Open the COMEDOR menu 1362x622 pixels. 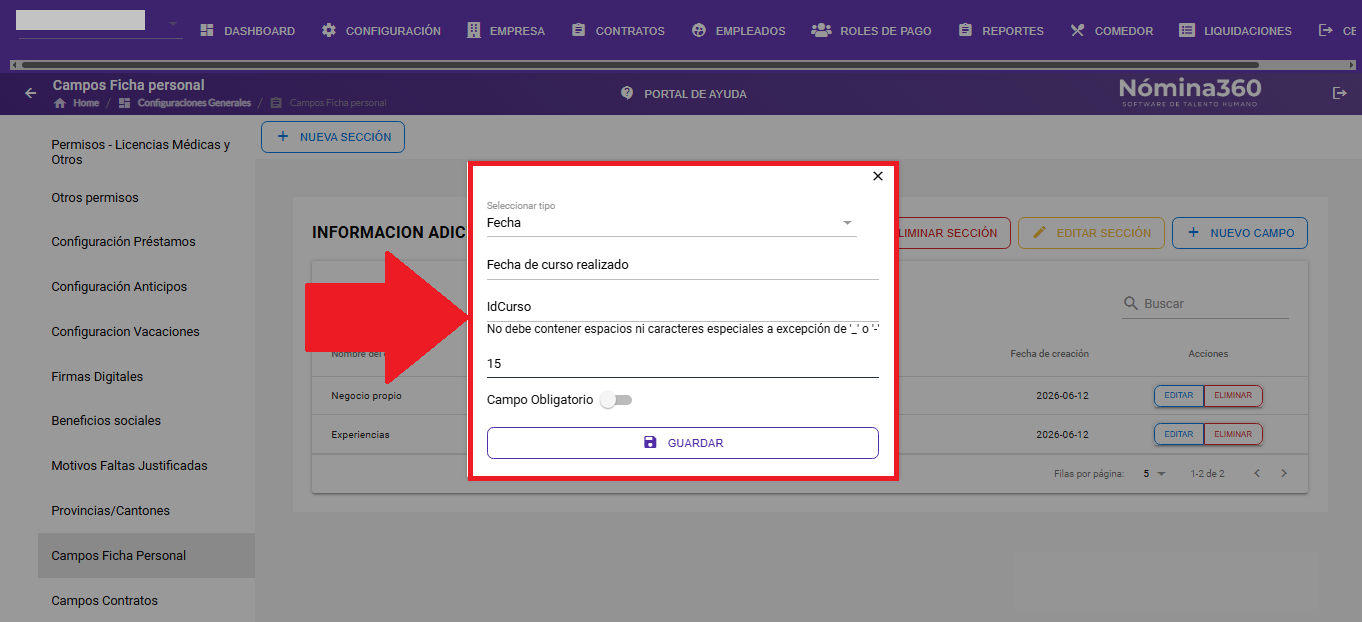pos(1111,31)
